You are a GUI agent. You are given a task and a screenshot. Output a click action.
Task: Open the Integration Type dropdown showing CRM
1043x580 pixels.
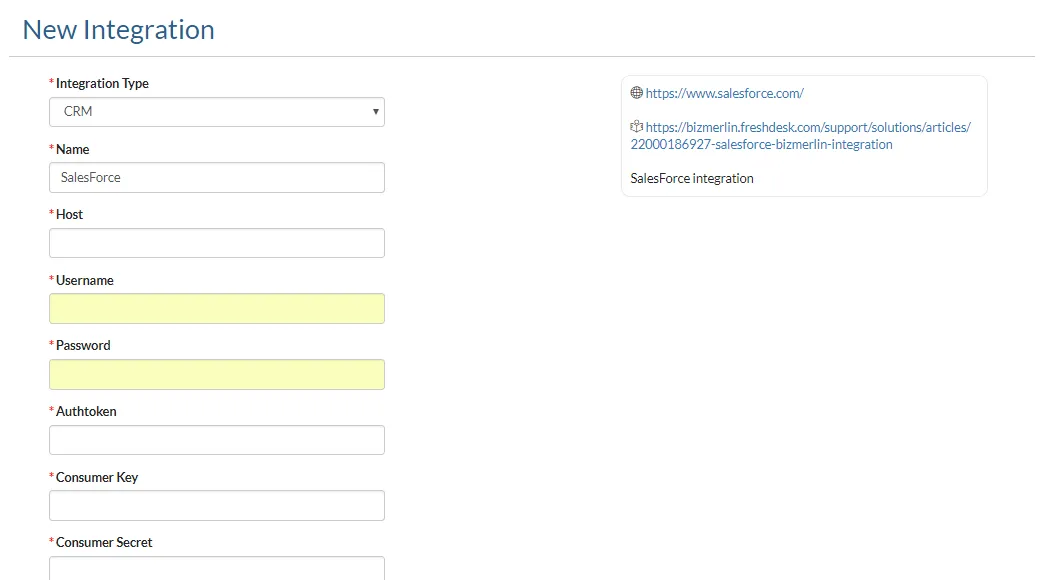point(217,112)
